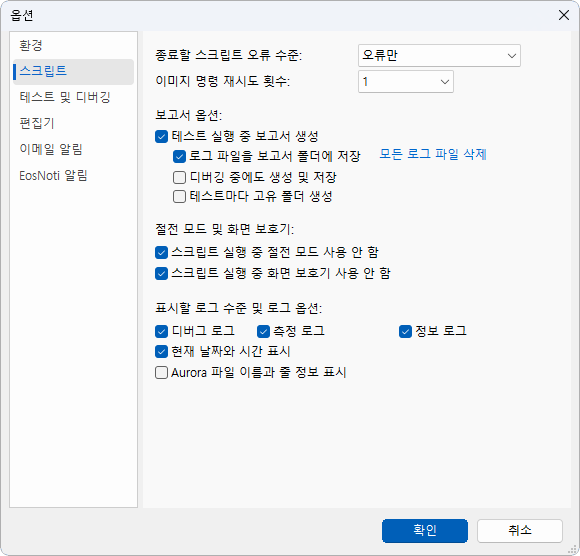Screen dimensions: 580x556
Task: Click the 절전 모드 및 화면 보호기: label
Action: (x=225, y=229)
